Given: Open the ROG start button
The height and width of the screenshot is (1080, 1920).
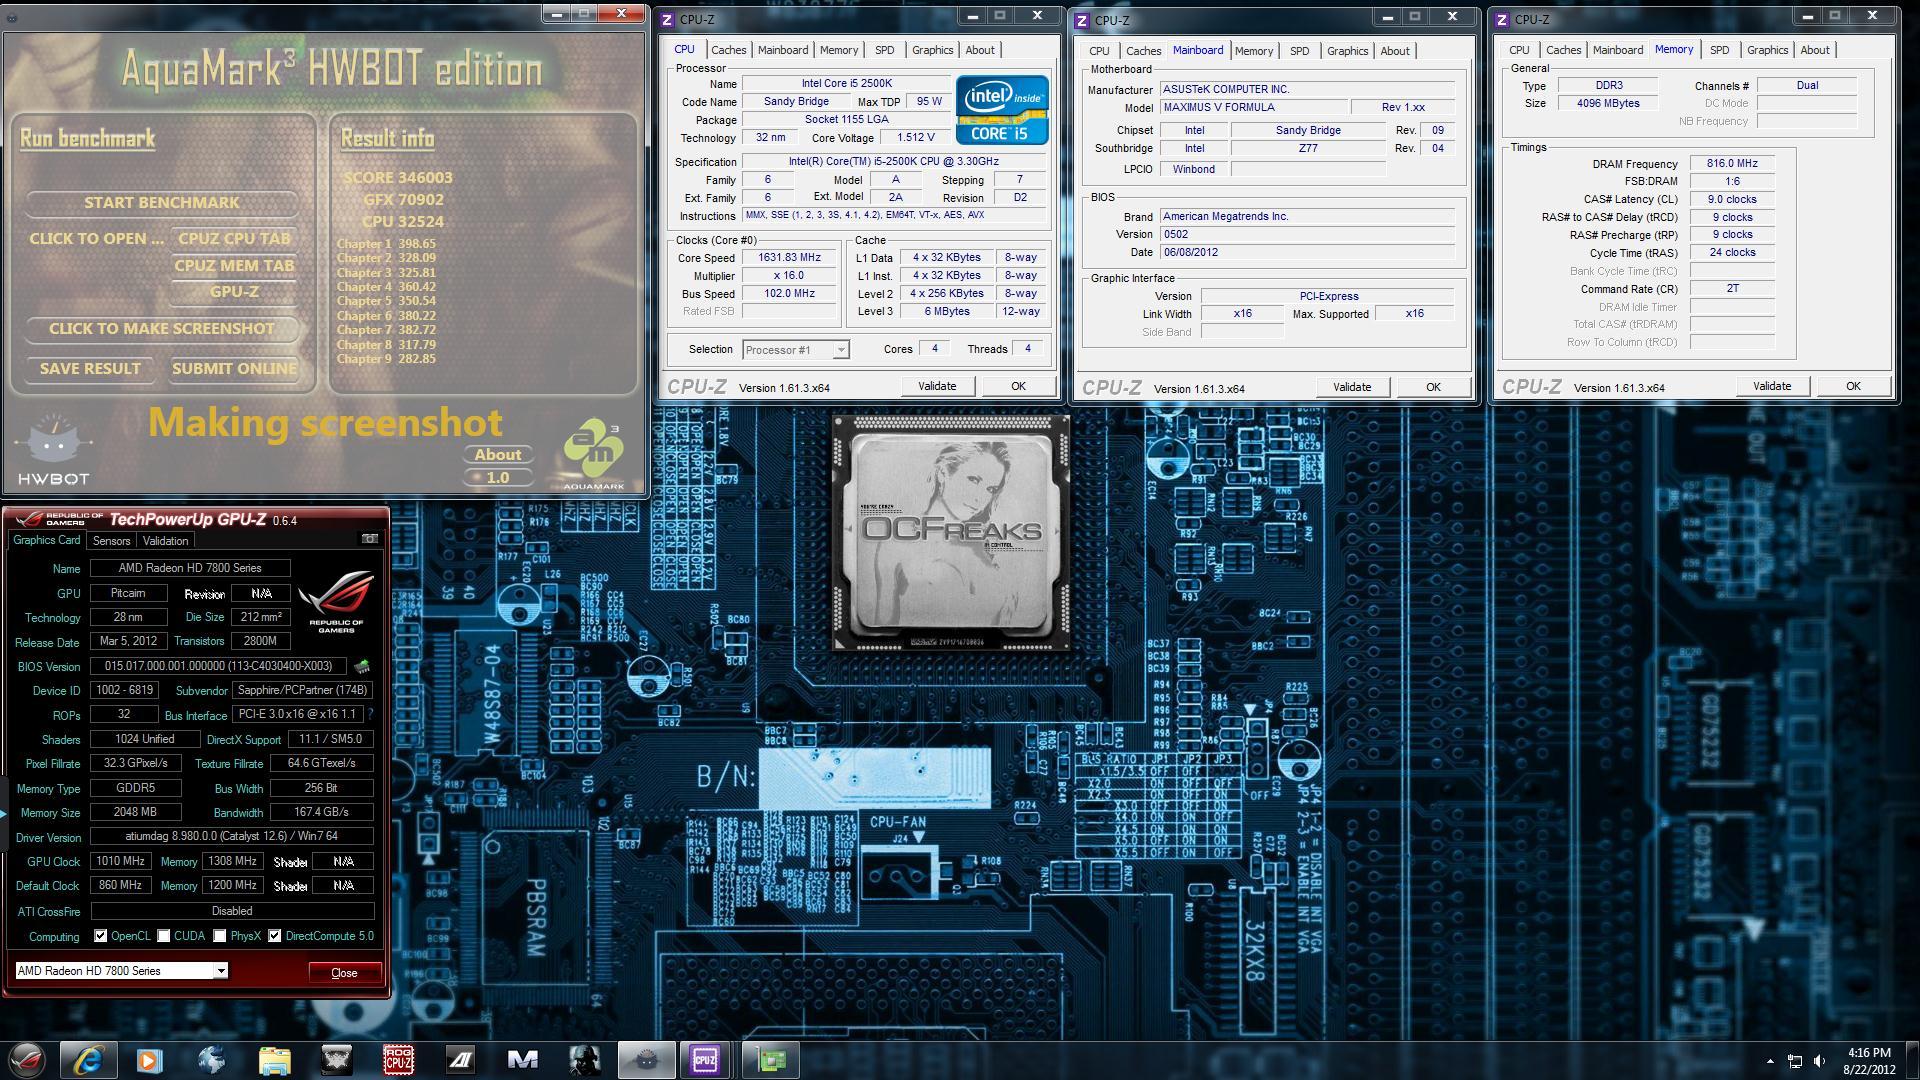Looking at the screenshot, I should point(27,1059).
